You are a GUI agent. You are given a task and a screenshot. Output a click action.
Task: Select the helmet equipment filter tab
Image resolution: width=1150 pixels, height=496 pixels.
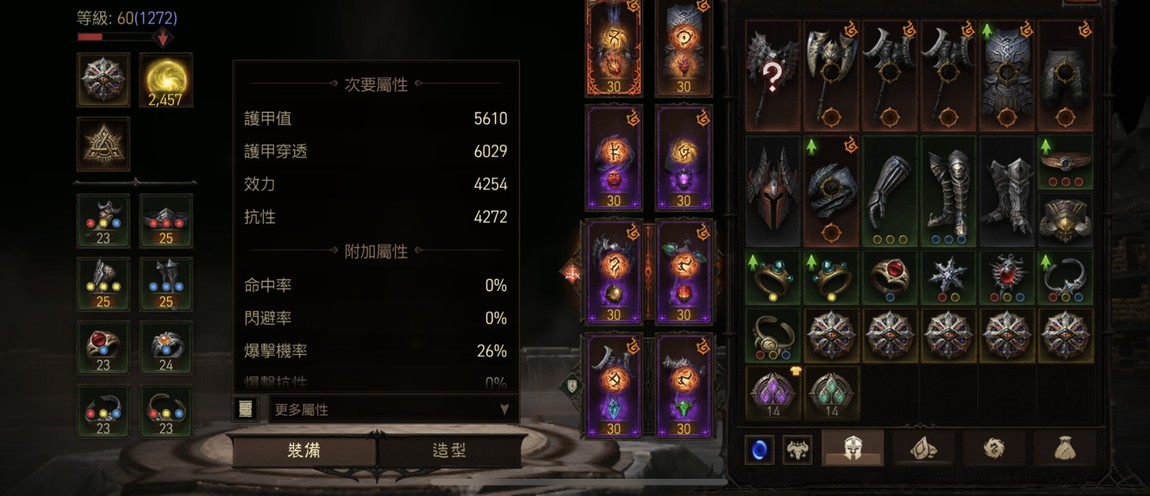point(852,448)
